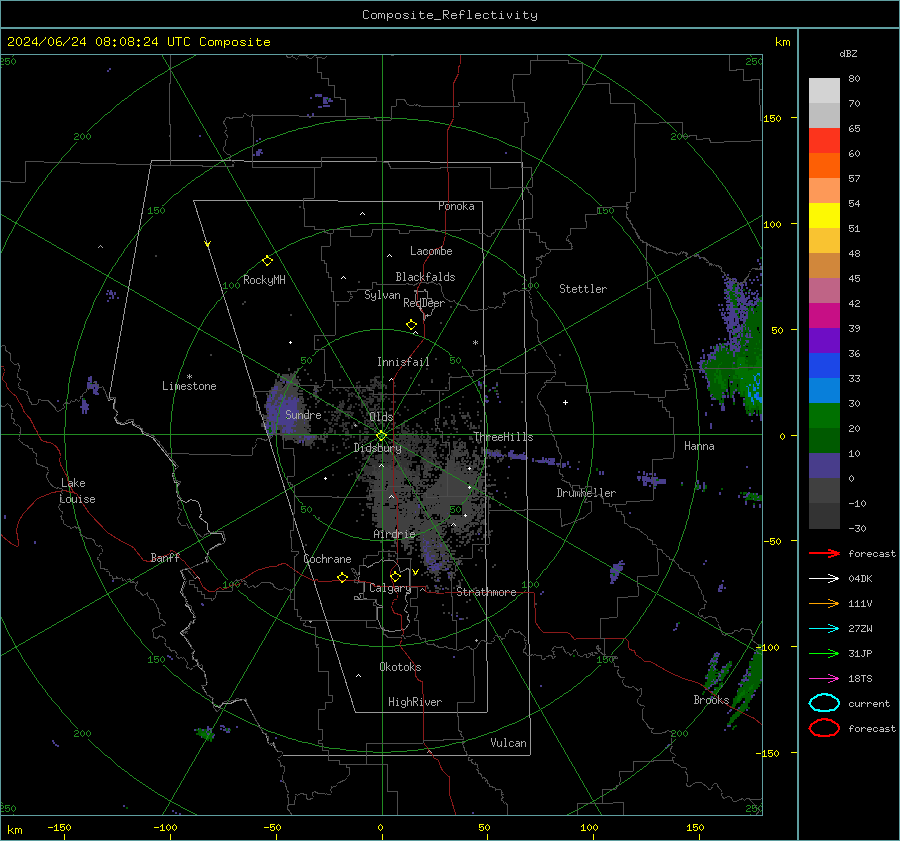Screen dimensions: 900x841
Task: Click the green 31JP arrow icon
Action: click(824, 653)
